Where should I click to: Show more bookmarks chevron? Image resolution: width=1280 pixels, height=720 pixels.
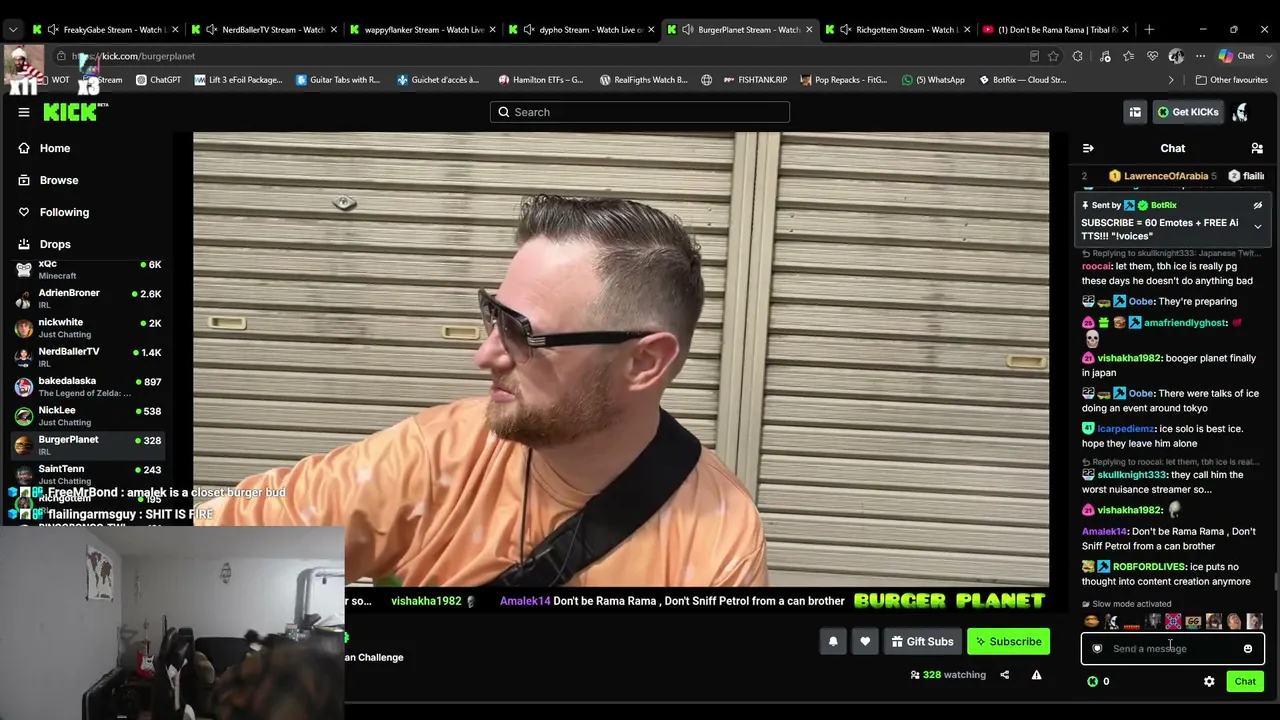pos(1171,80)
